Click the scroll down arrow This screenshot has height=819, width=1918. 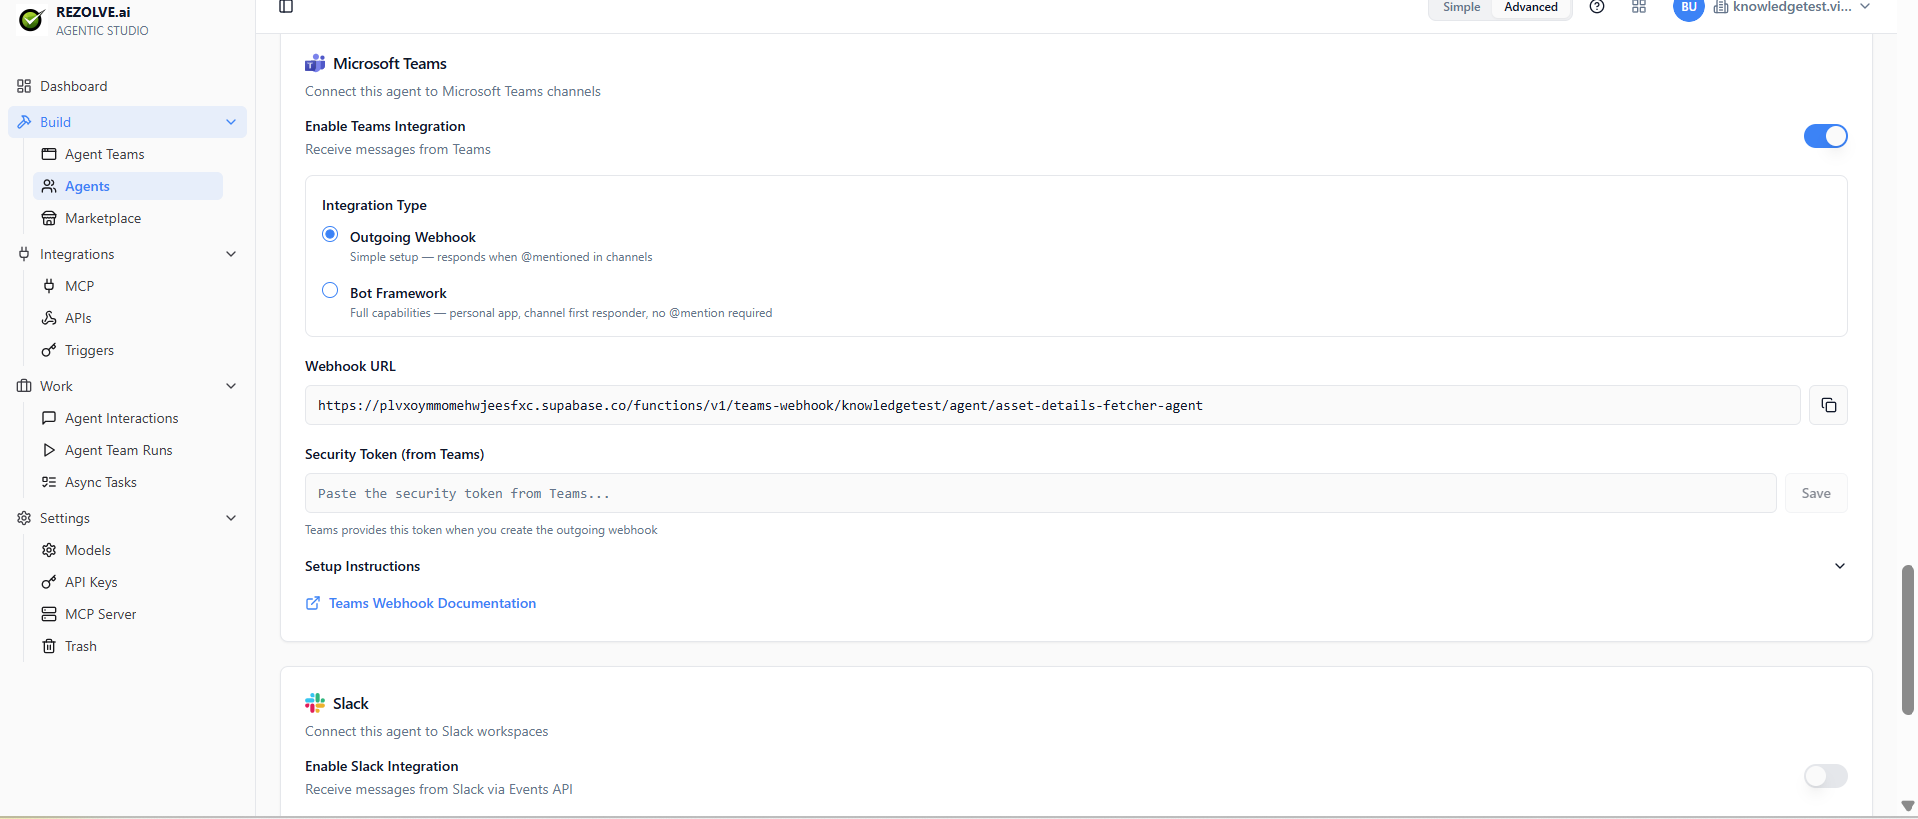tap(1907, 806)
